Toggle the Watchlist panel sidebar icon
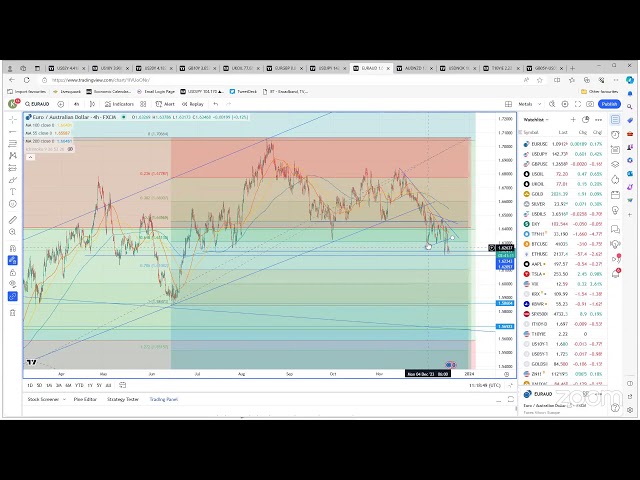 616,119
